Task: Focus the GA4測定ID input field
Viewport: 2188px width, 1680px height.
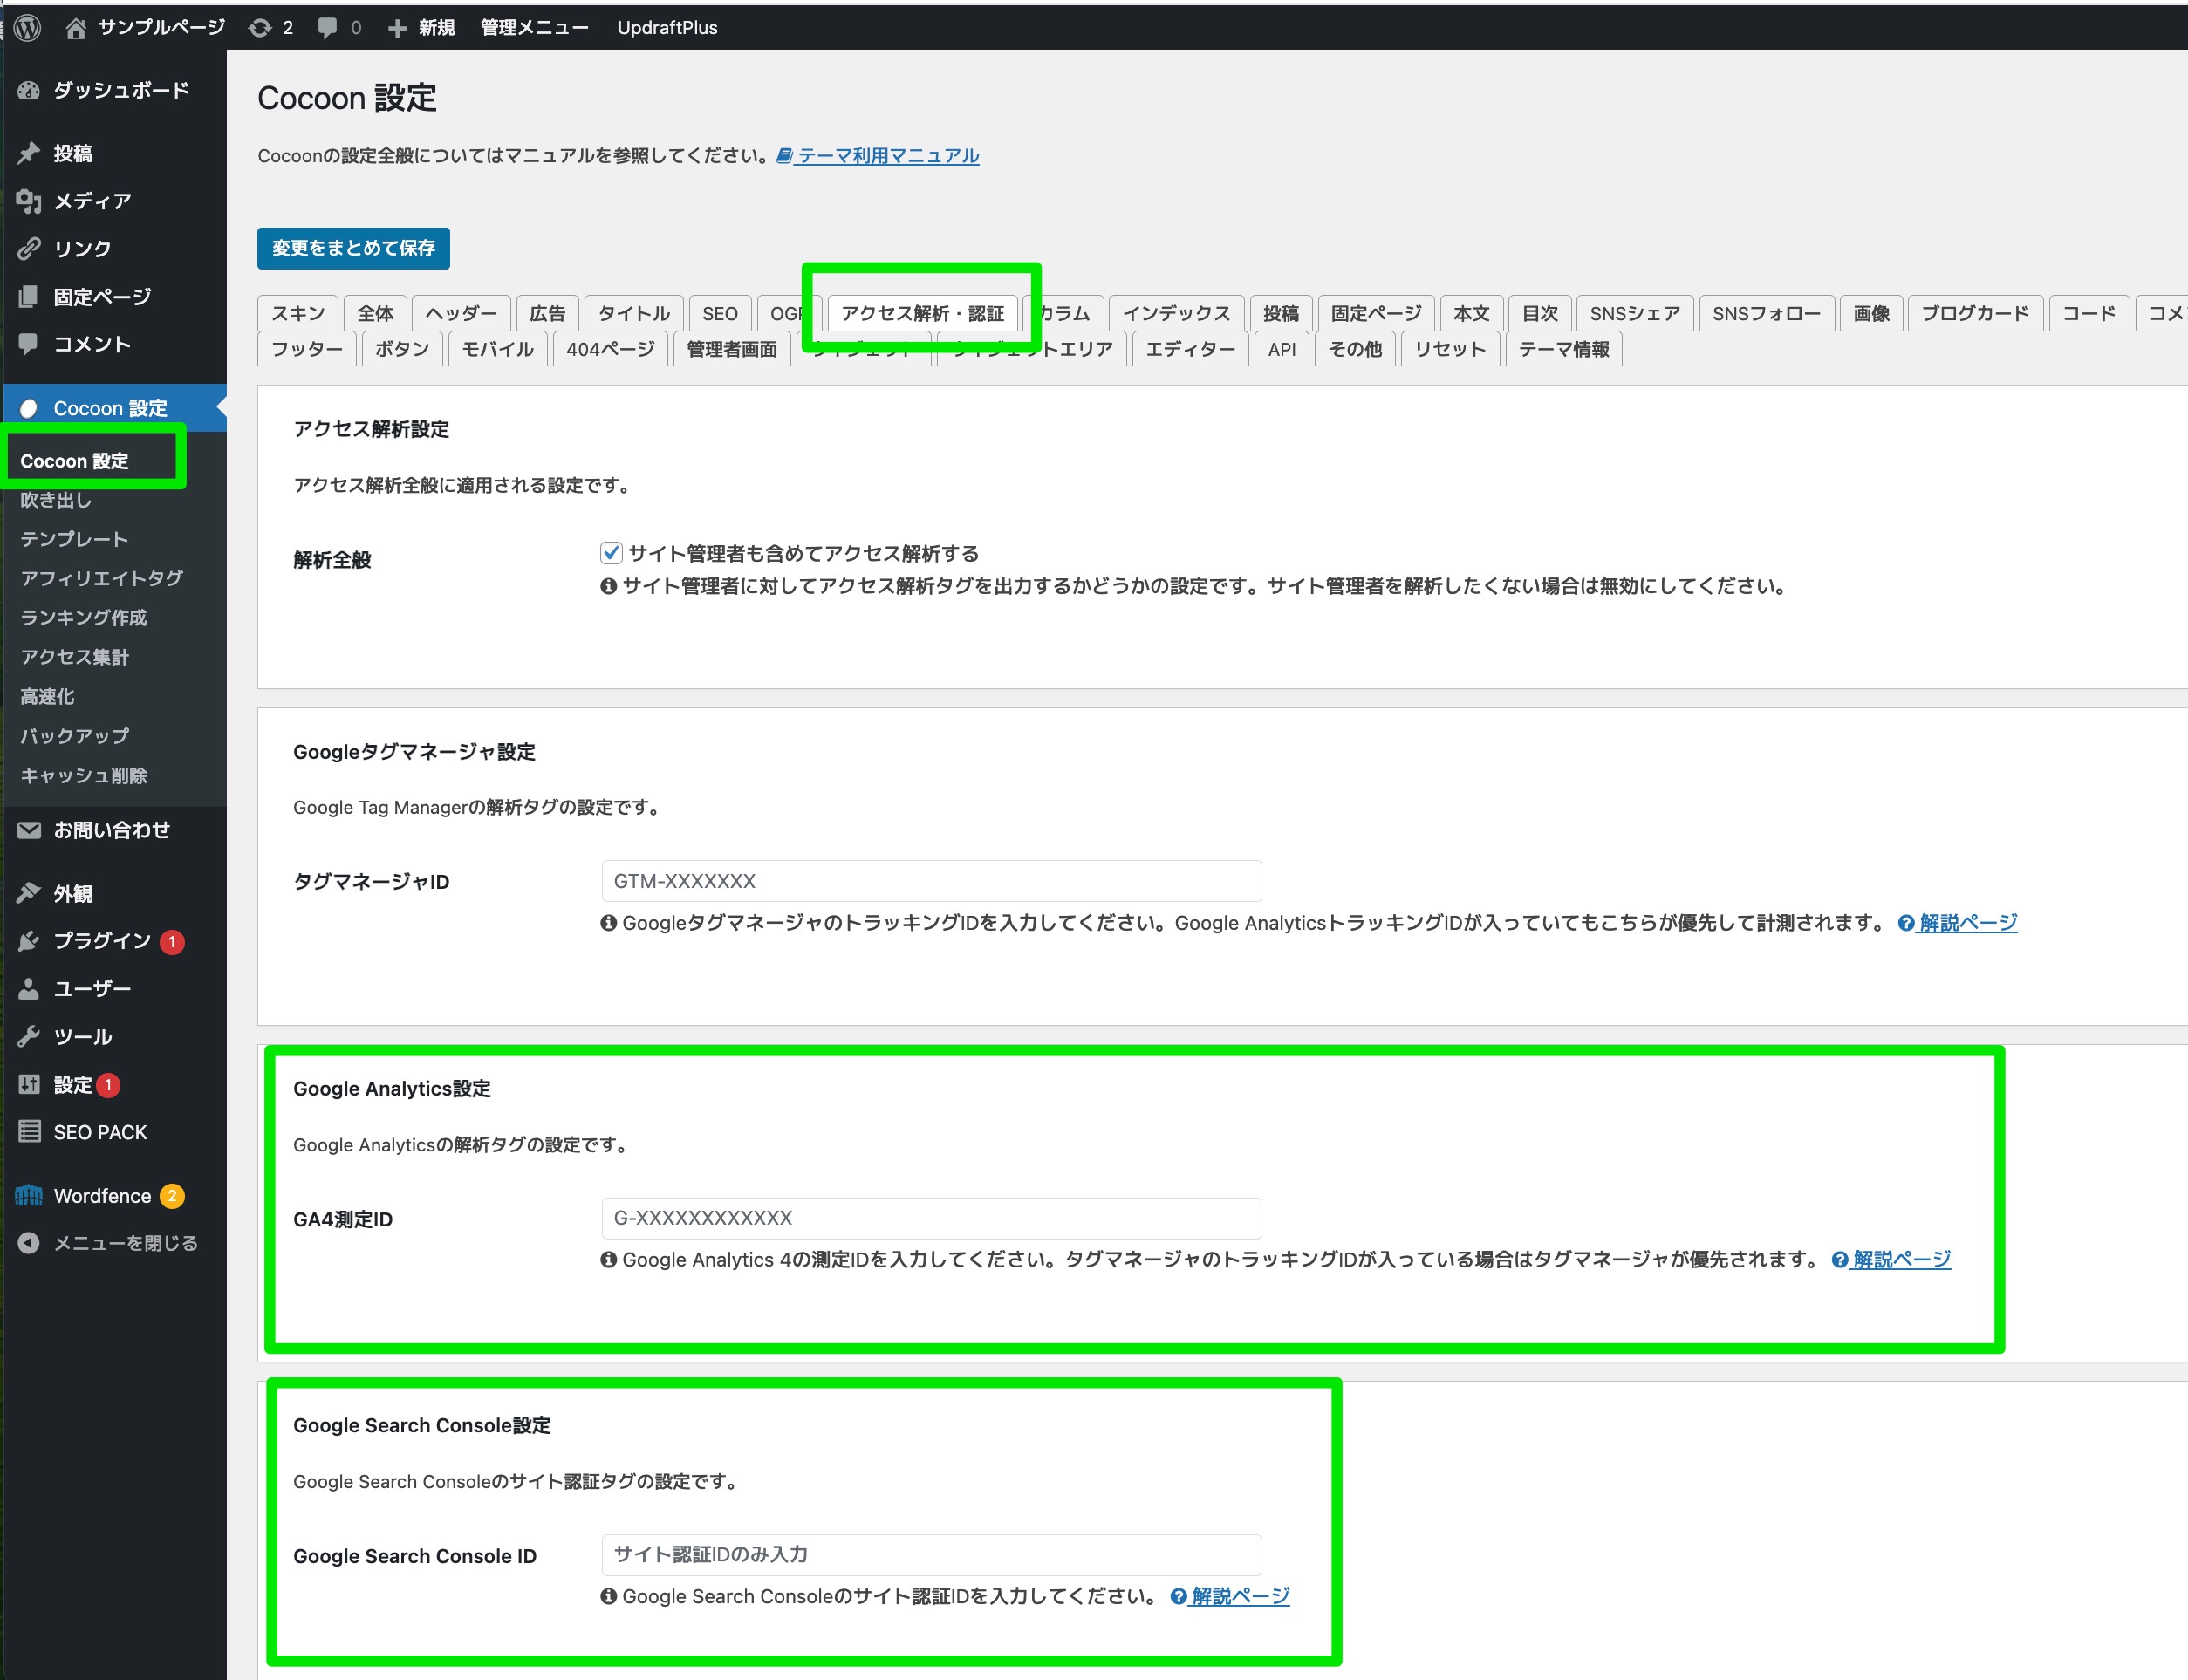Action: pos(931,1218)
